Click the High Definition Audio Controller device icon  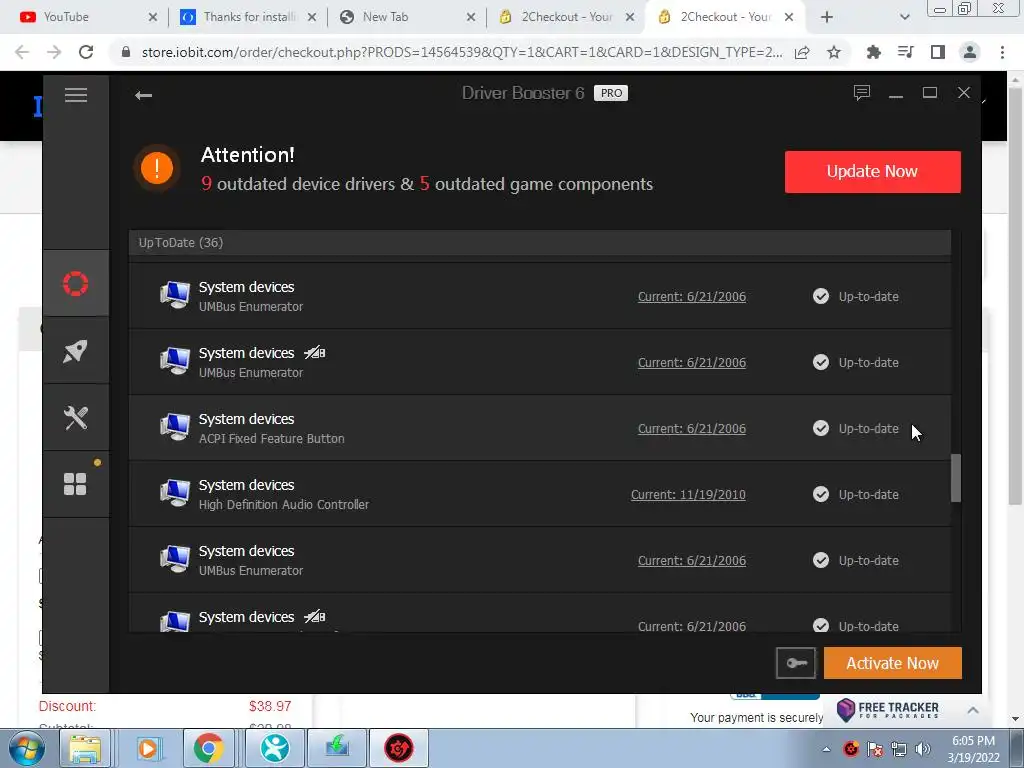[x=175, y=493]
